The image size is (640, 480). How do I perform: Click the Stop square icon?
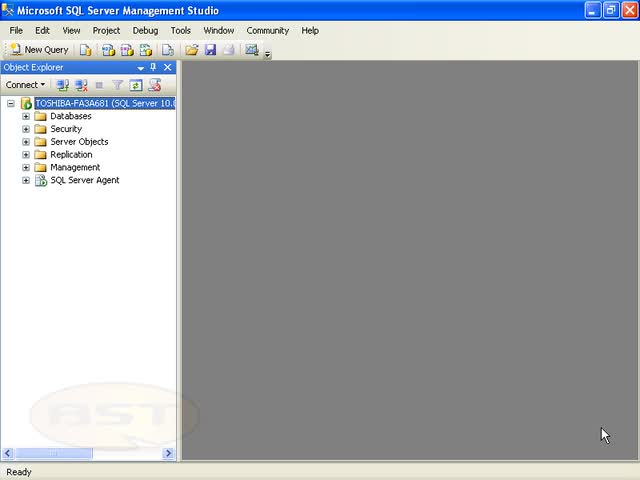coord(99,85)
